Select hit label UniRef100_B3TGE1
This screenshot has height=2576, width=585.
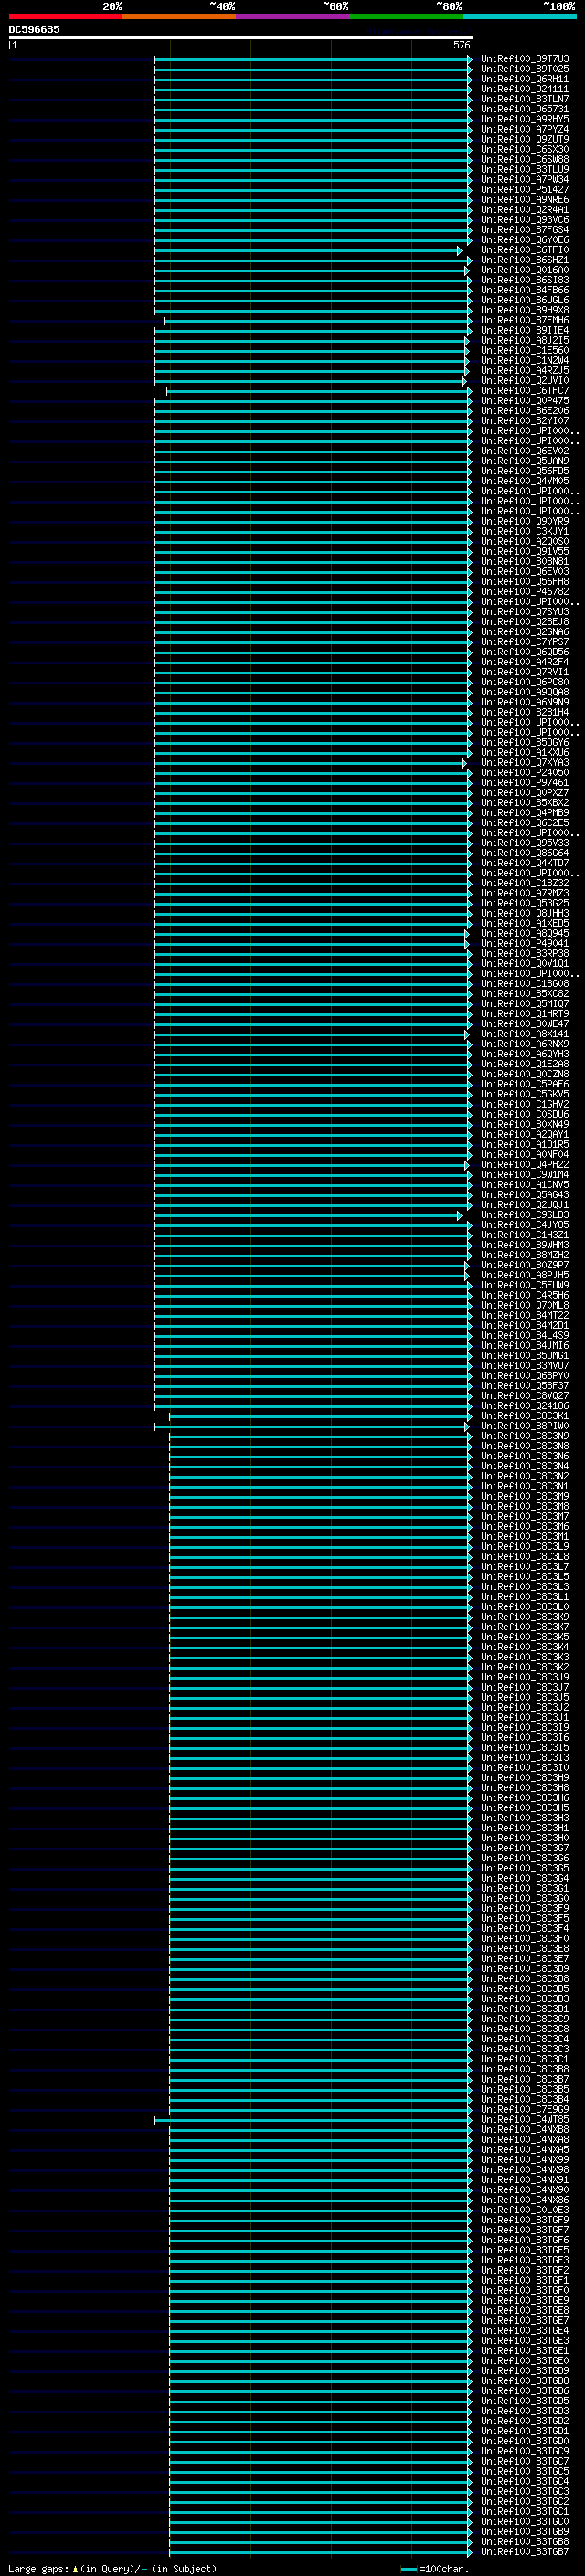(524, 2350)
